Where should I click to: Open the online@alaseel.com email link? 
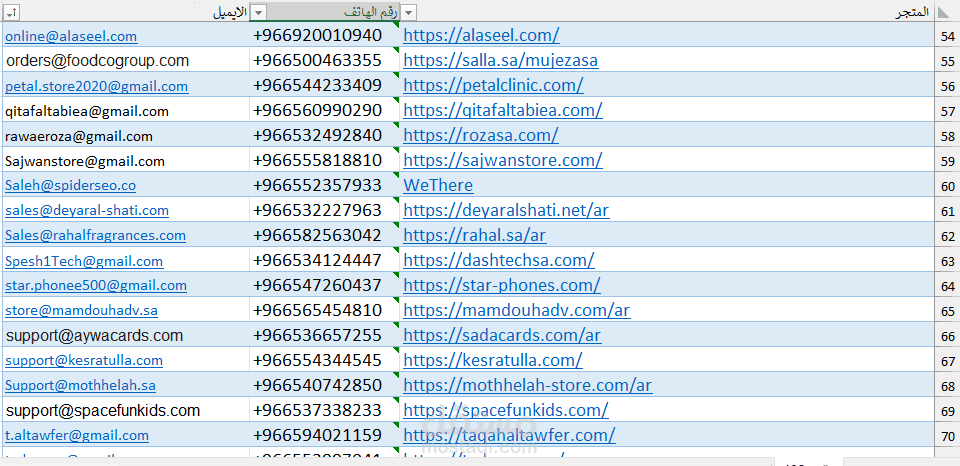[71, 36]
